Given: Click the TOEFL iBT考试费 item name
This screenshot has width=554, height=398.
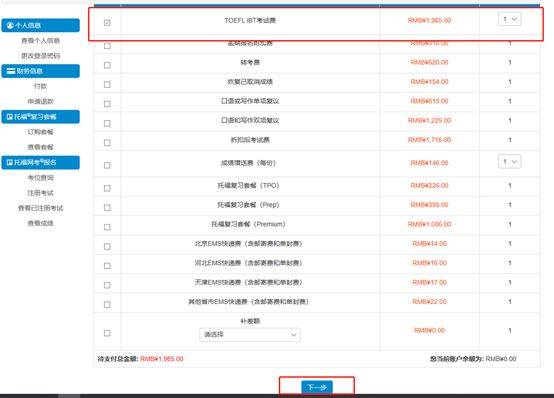Looking at the screenshot, I should pos(250,21).
